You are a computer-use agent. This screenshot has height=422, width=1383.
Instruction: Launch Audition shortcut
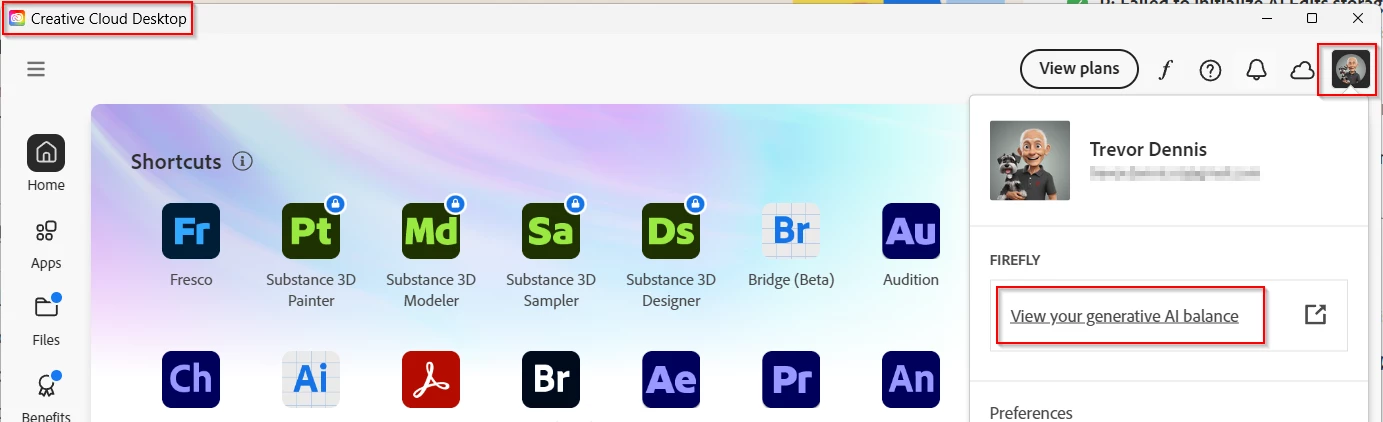click(x=911, y=231)
